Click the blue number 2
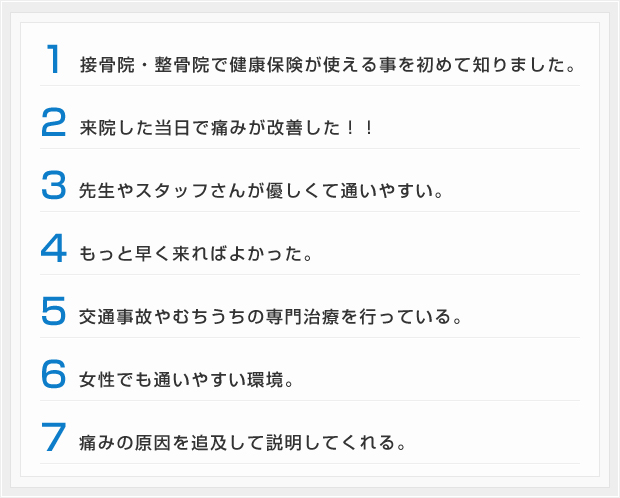This screenshot has height=498, width=620. pyautogui.click(x=53, y=122)
